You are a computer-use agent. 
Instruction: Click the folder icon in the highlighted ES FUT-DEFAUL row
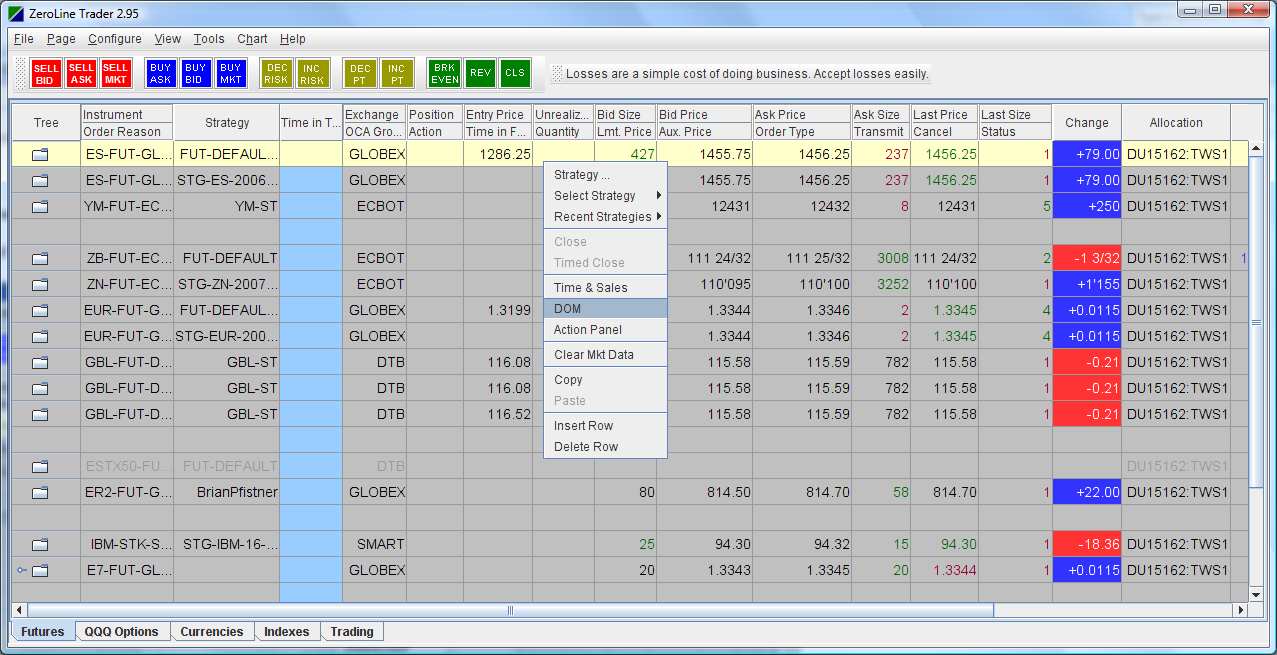40,155
